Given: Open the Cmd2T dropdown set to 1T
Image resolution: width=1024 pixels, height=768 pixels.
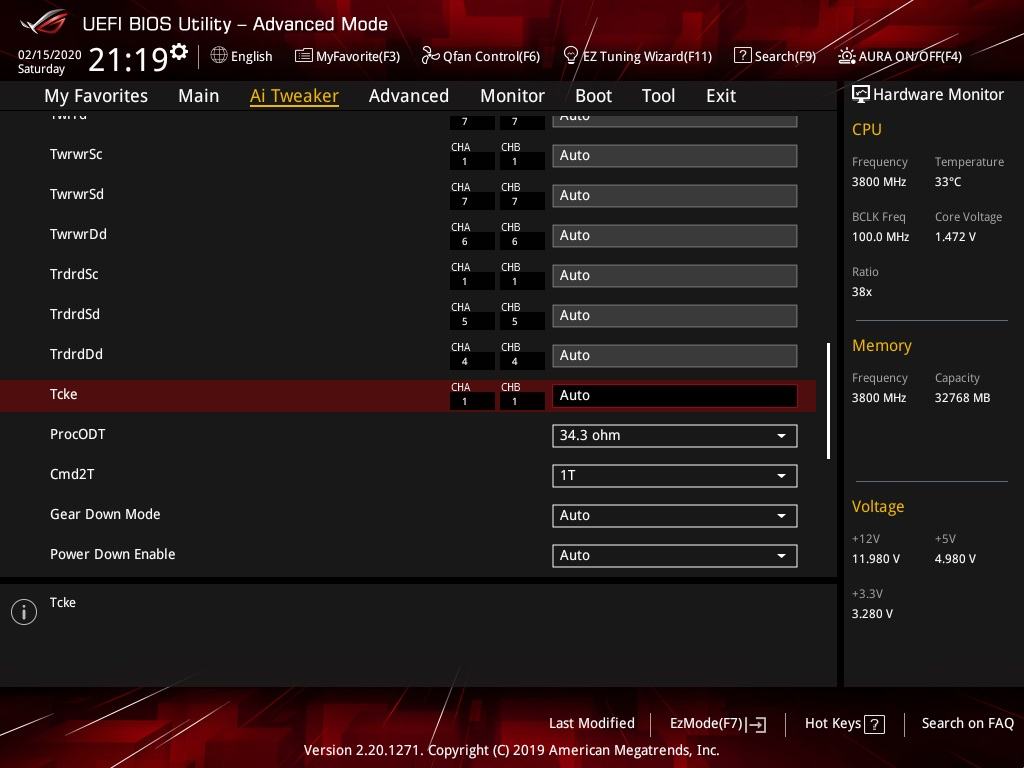Looking at the screenshot, I should coord(675,475).
